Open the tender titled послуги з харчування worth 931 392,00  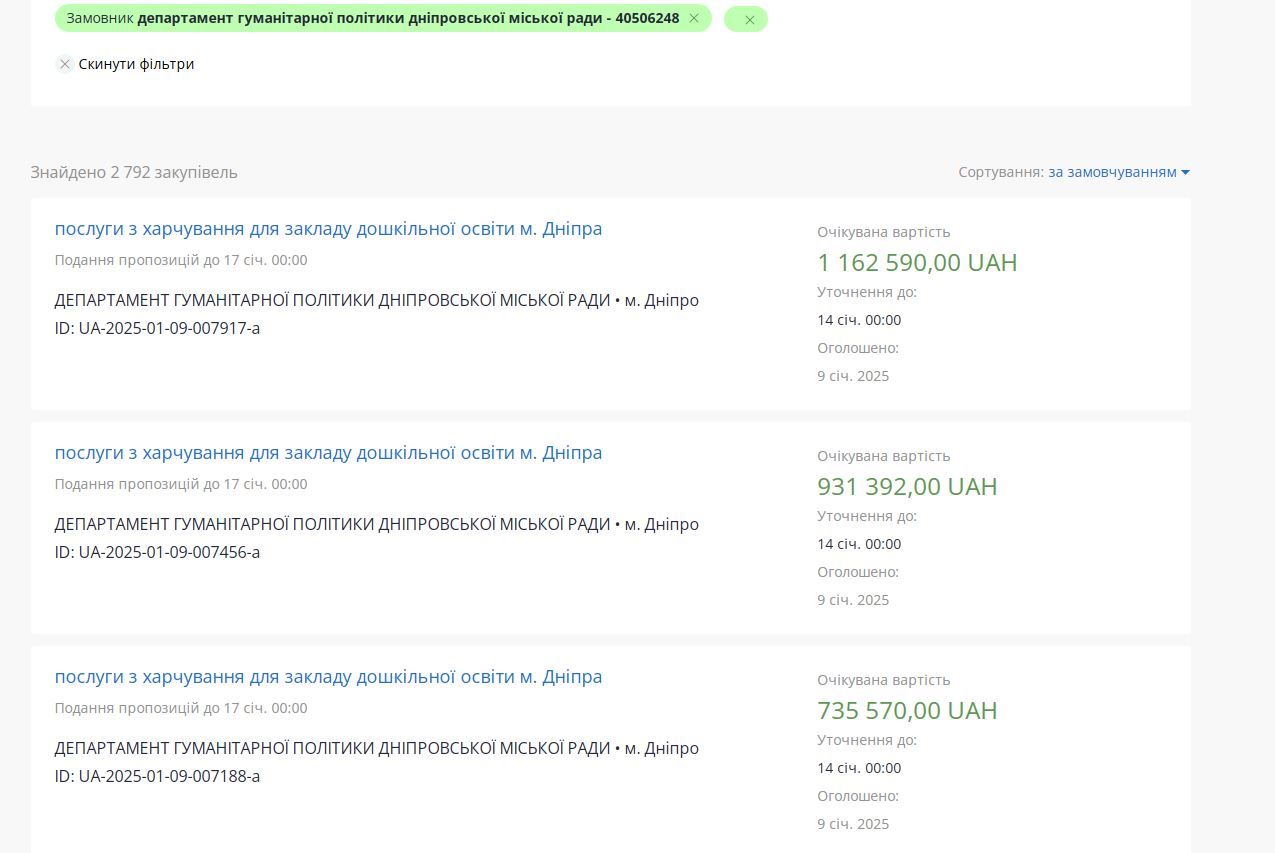tap(328, 453)
